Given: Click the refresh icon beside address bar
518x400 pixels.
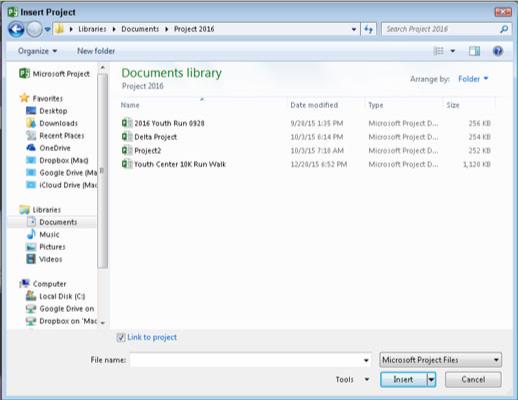Looking at the screenshot, I should (x=369, y=29).
